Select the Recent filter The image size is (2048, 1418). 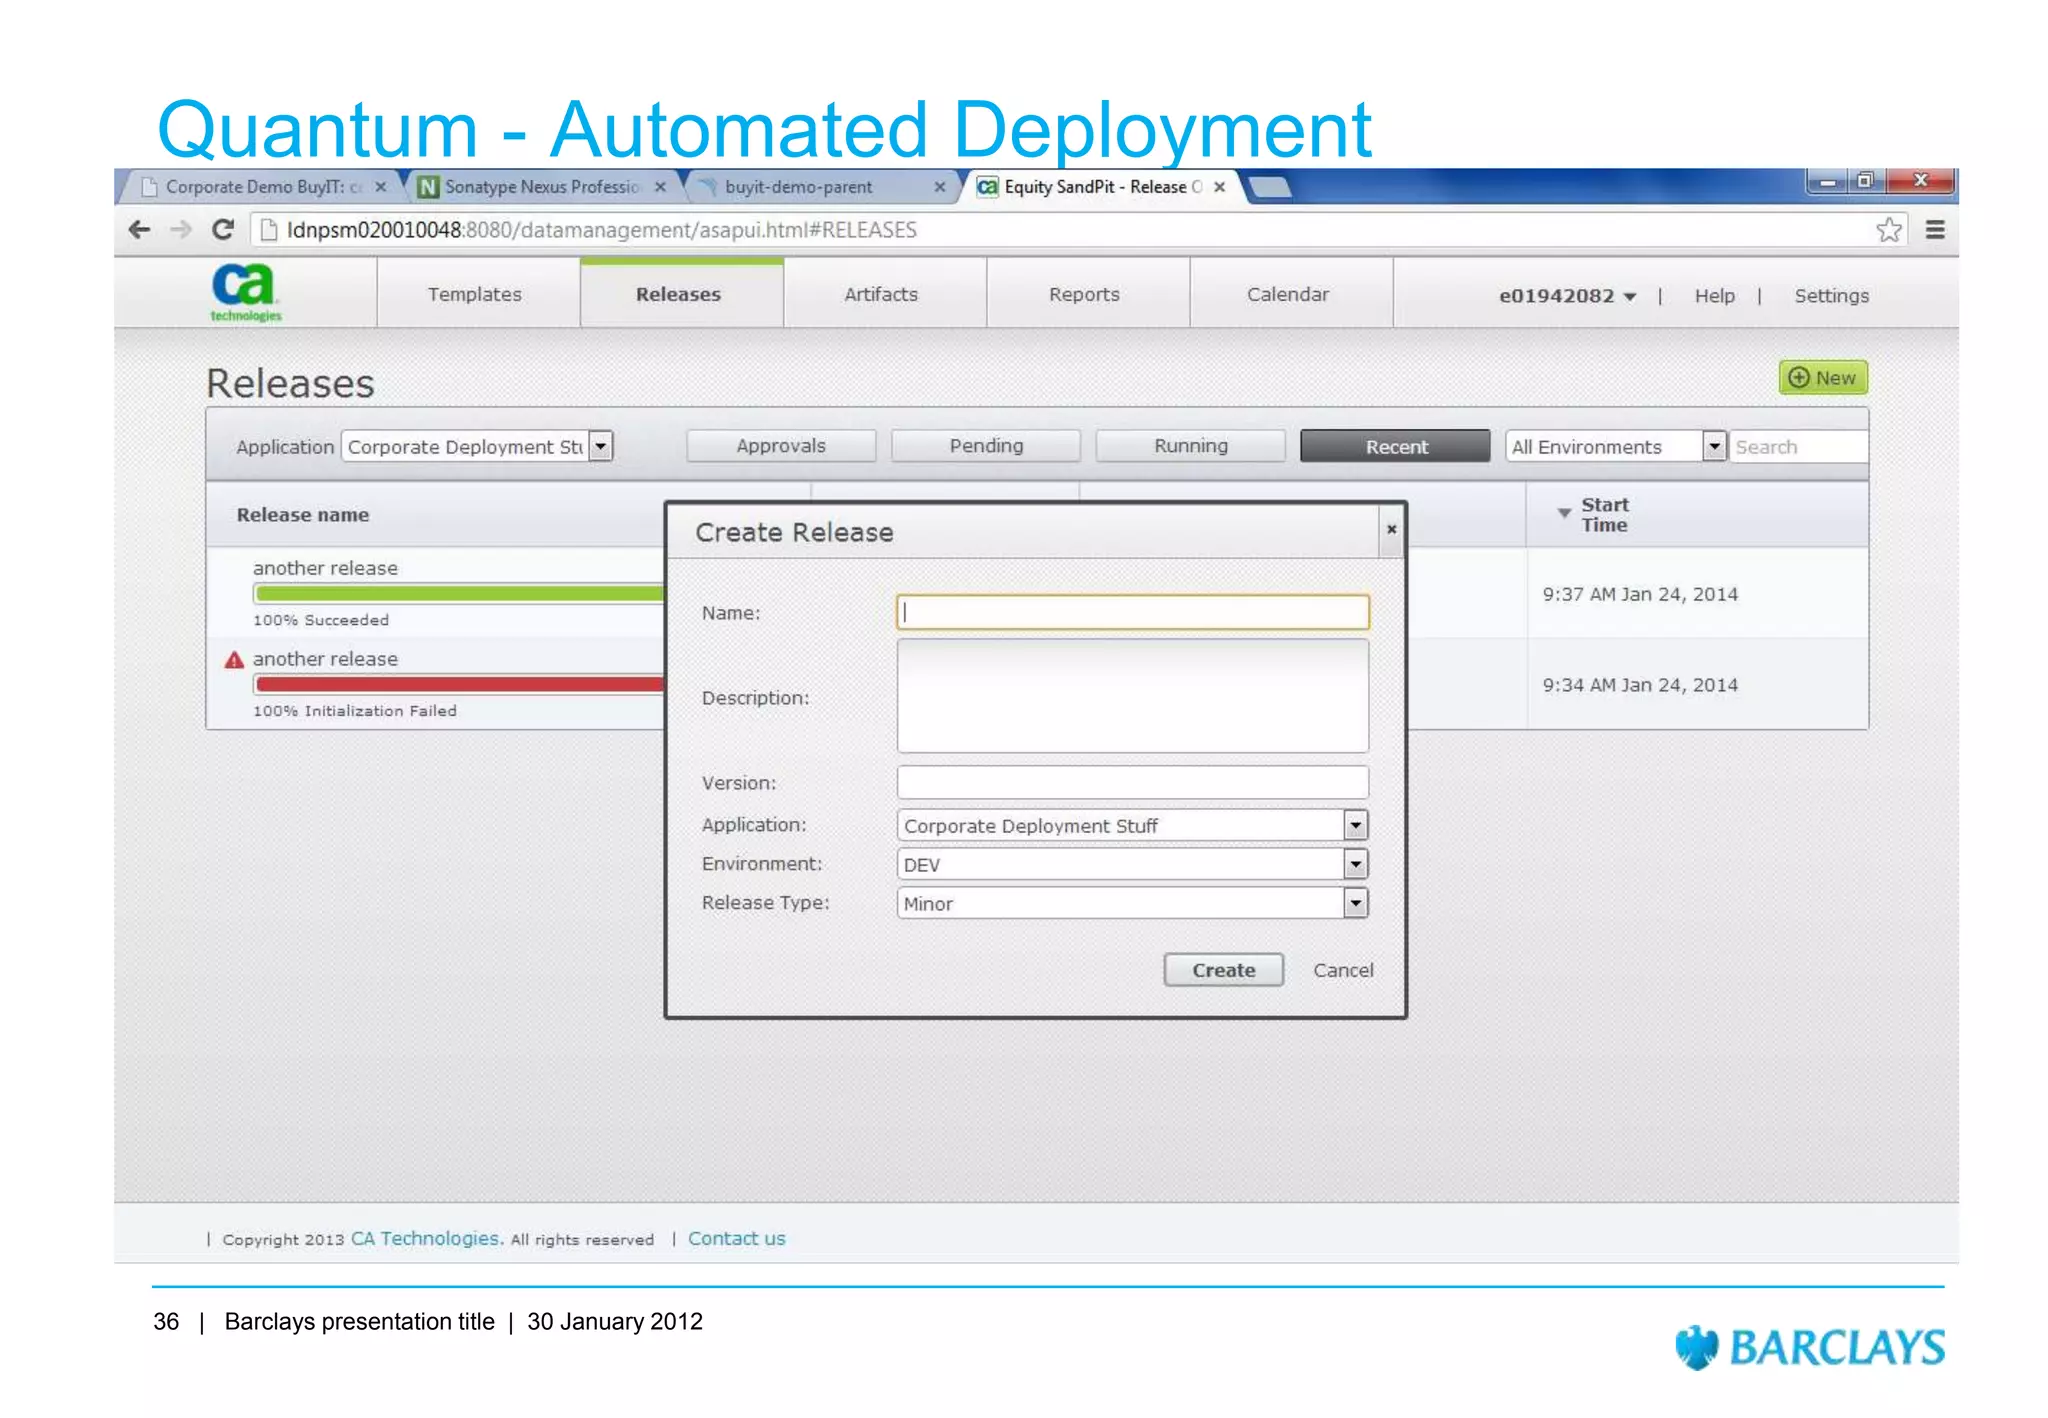pos(1396,447)
